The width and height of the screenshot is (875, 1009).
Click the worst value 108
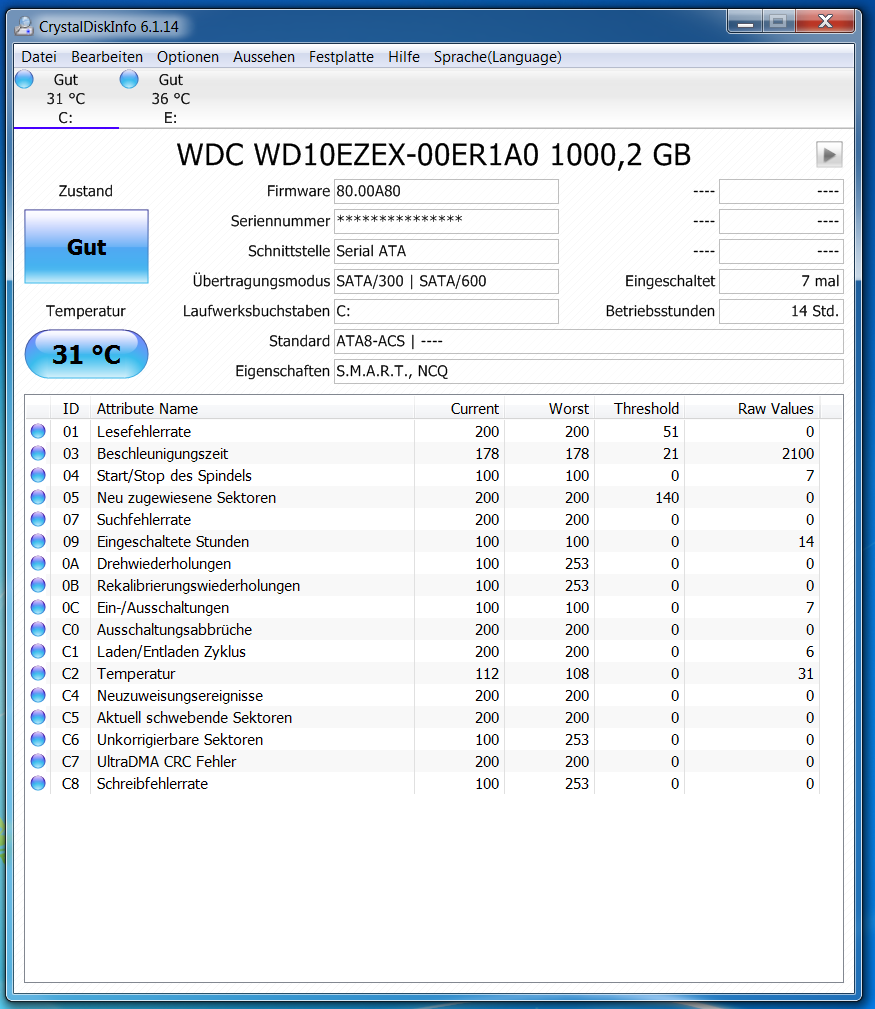coord(577,674)
